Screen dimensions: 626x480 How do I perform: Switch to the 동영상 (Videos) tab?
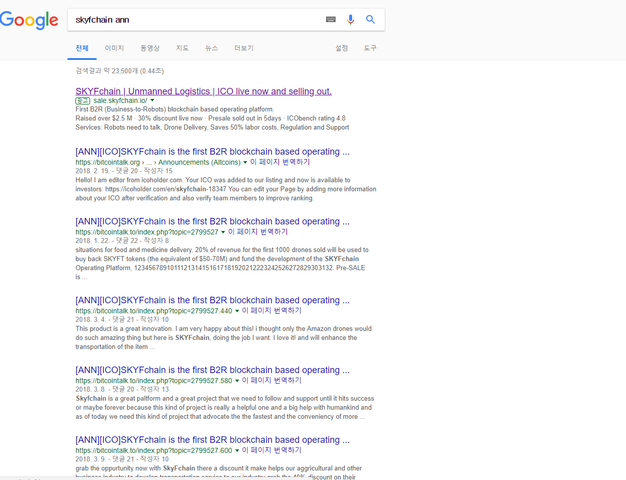150,48
